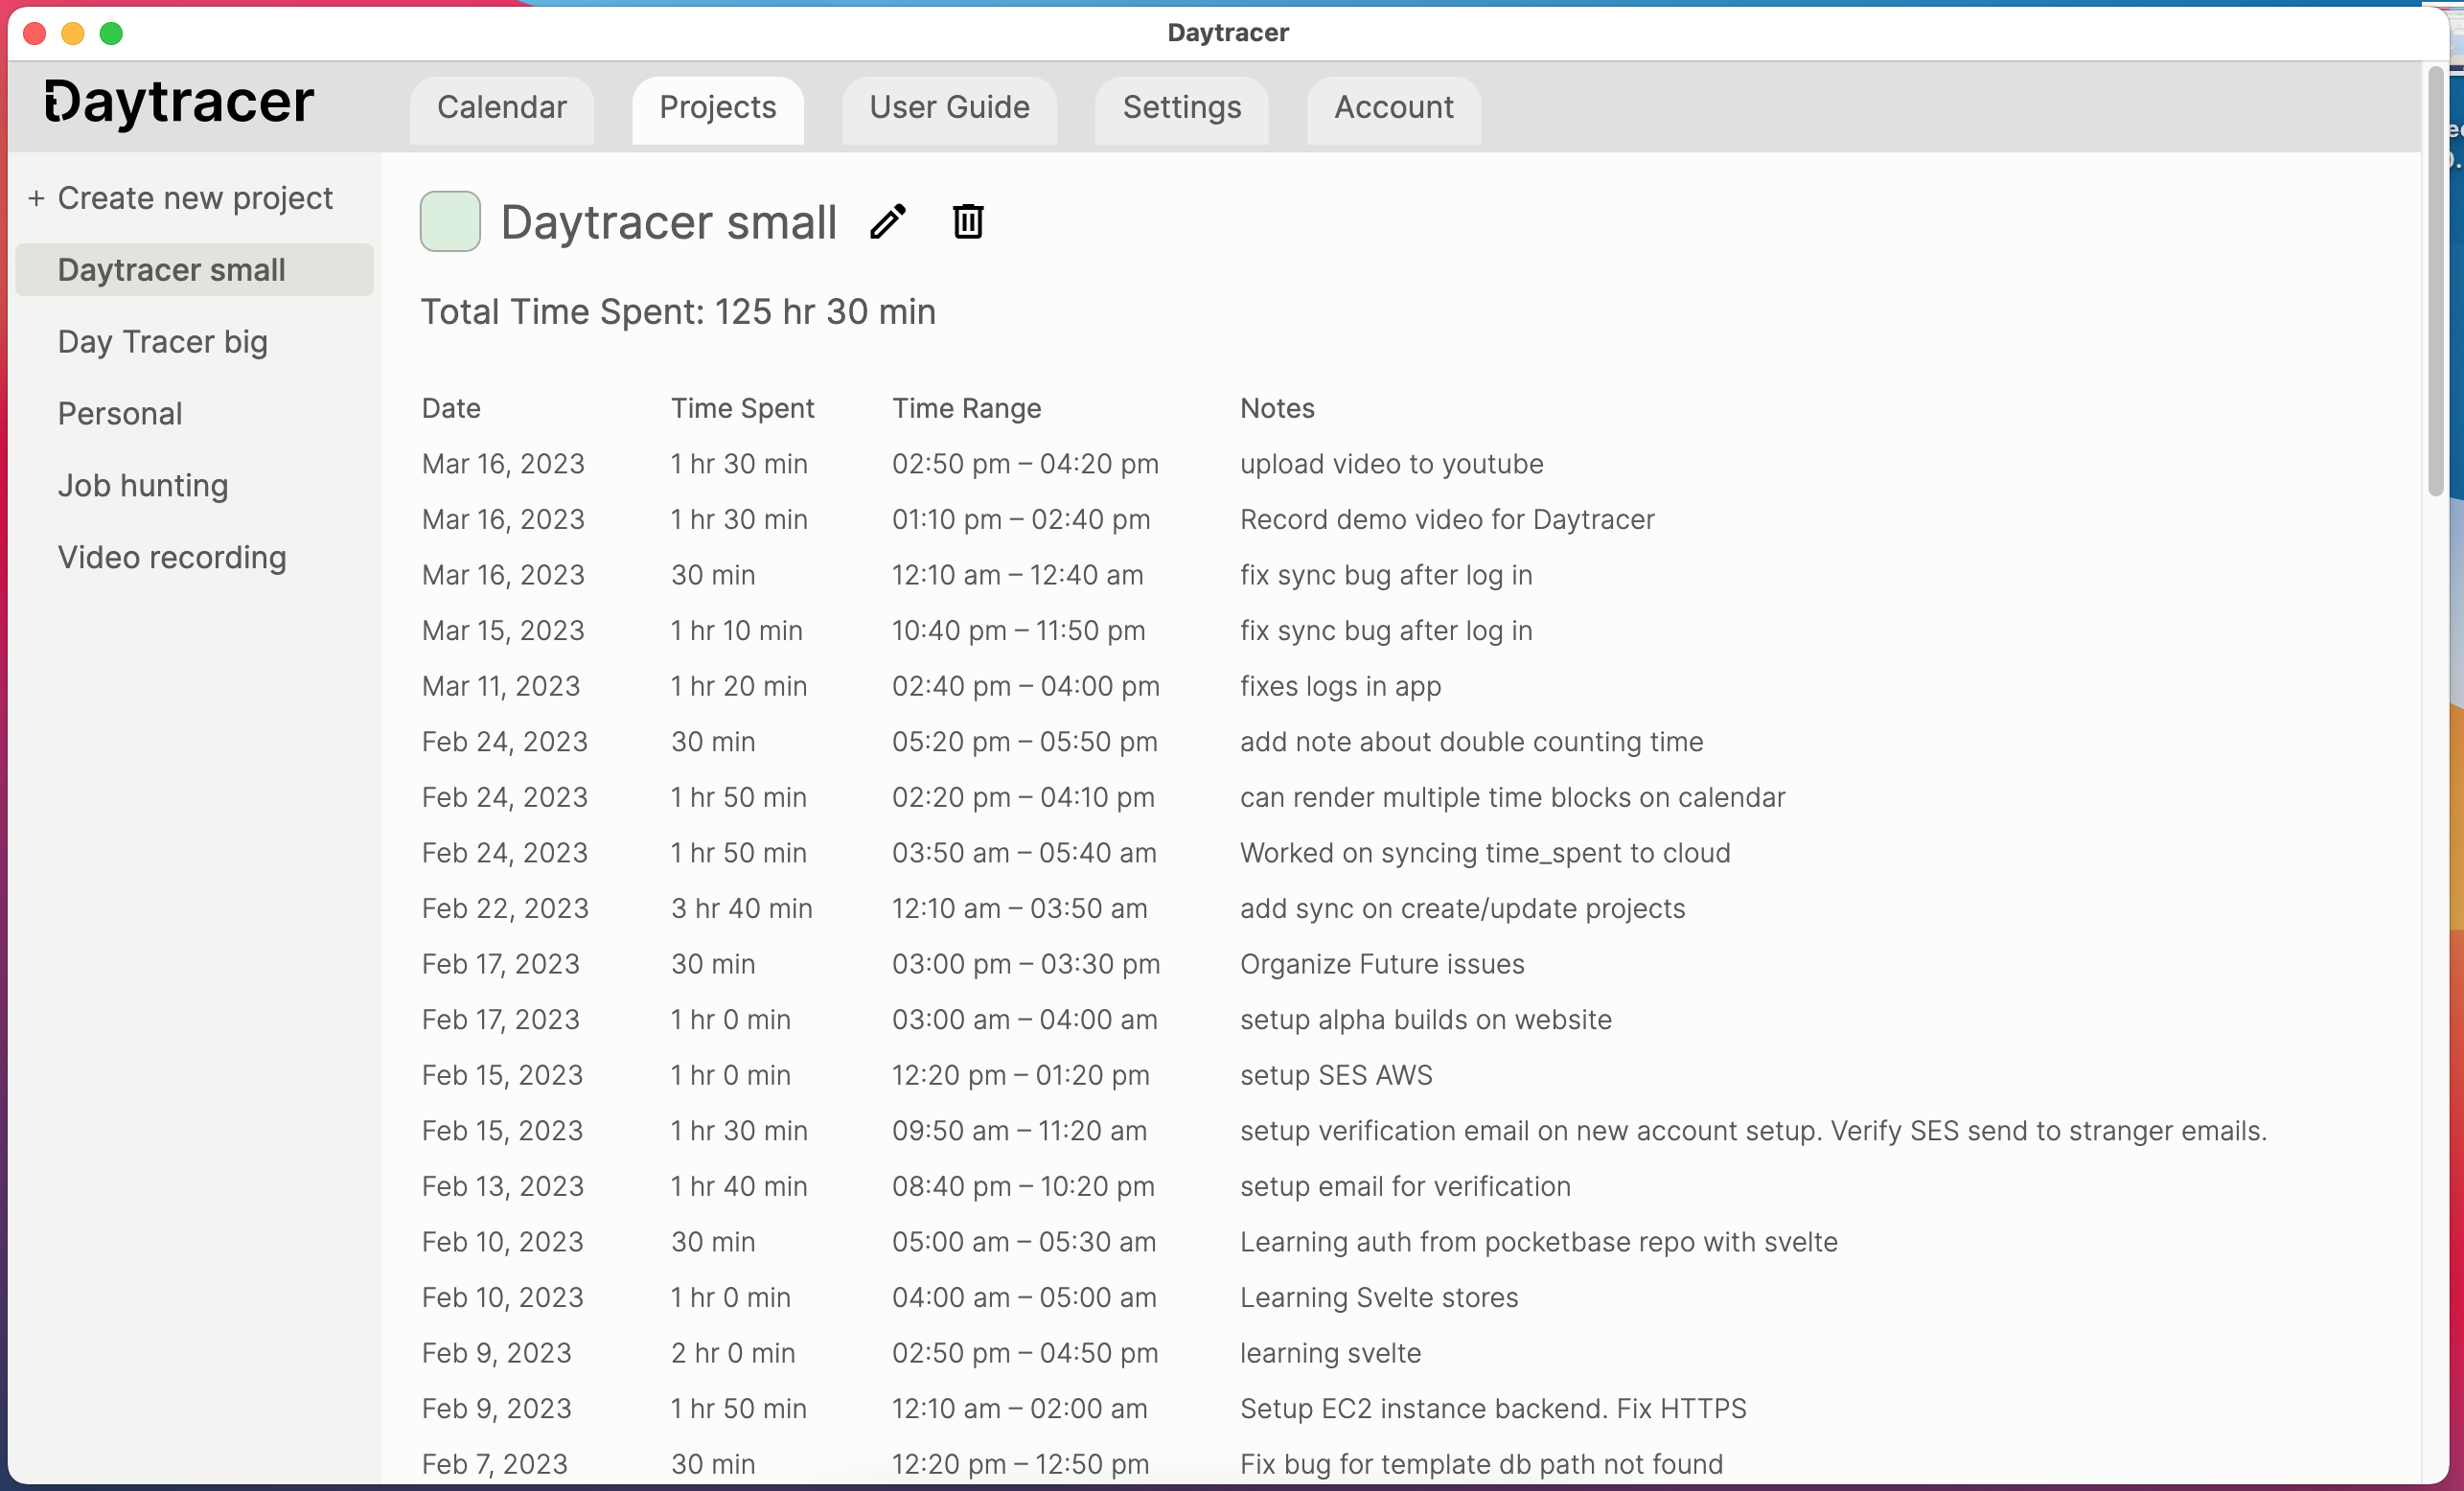Select the Job hunting project
Screen dimensions: 2464x1491
pyautogui.click(x=143, y=486)
